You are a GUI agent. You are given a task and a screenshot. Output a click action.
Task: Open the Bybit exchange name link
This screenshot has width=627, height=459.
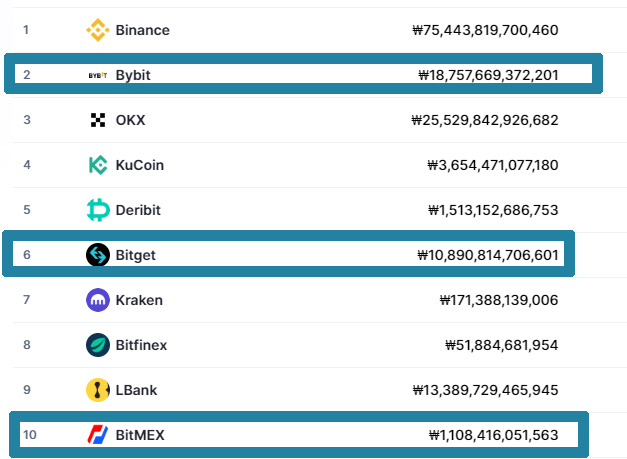point(133,75)
